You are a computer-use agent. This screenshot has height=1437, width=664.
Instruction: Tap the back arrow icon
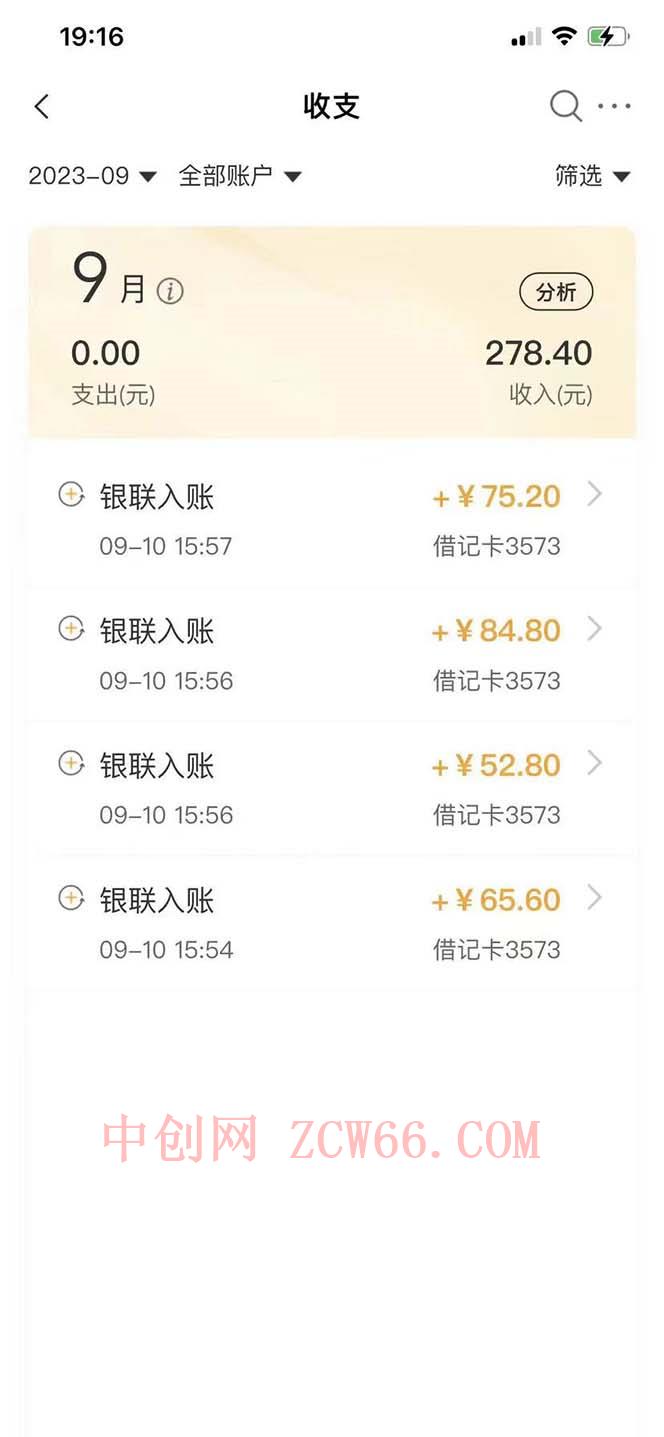pyautogui.click(x=41, y=105)
